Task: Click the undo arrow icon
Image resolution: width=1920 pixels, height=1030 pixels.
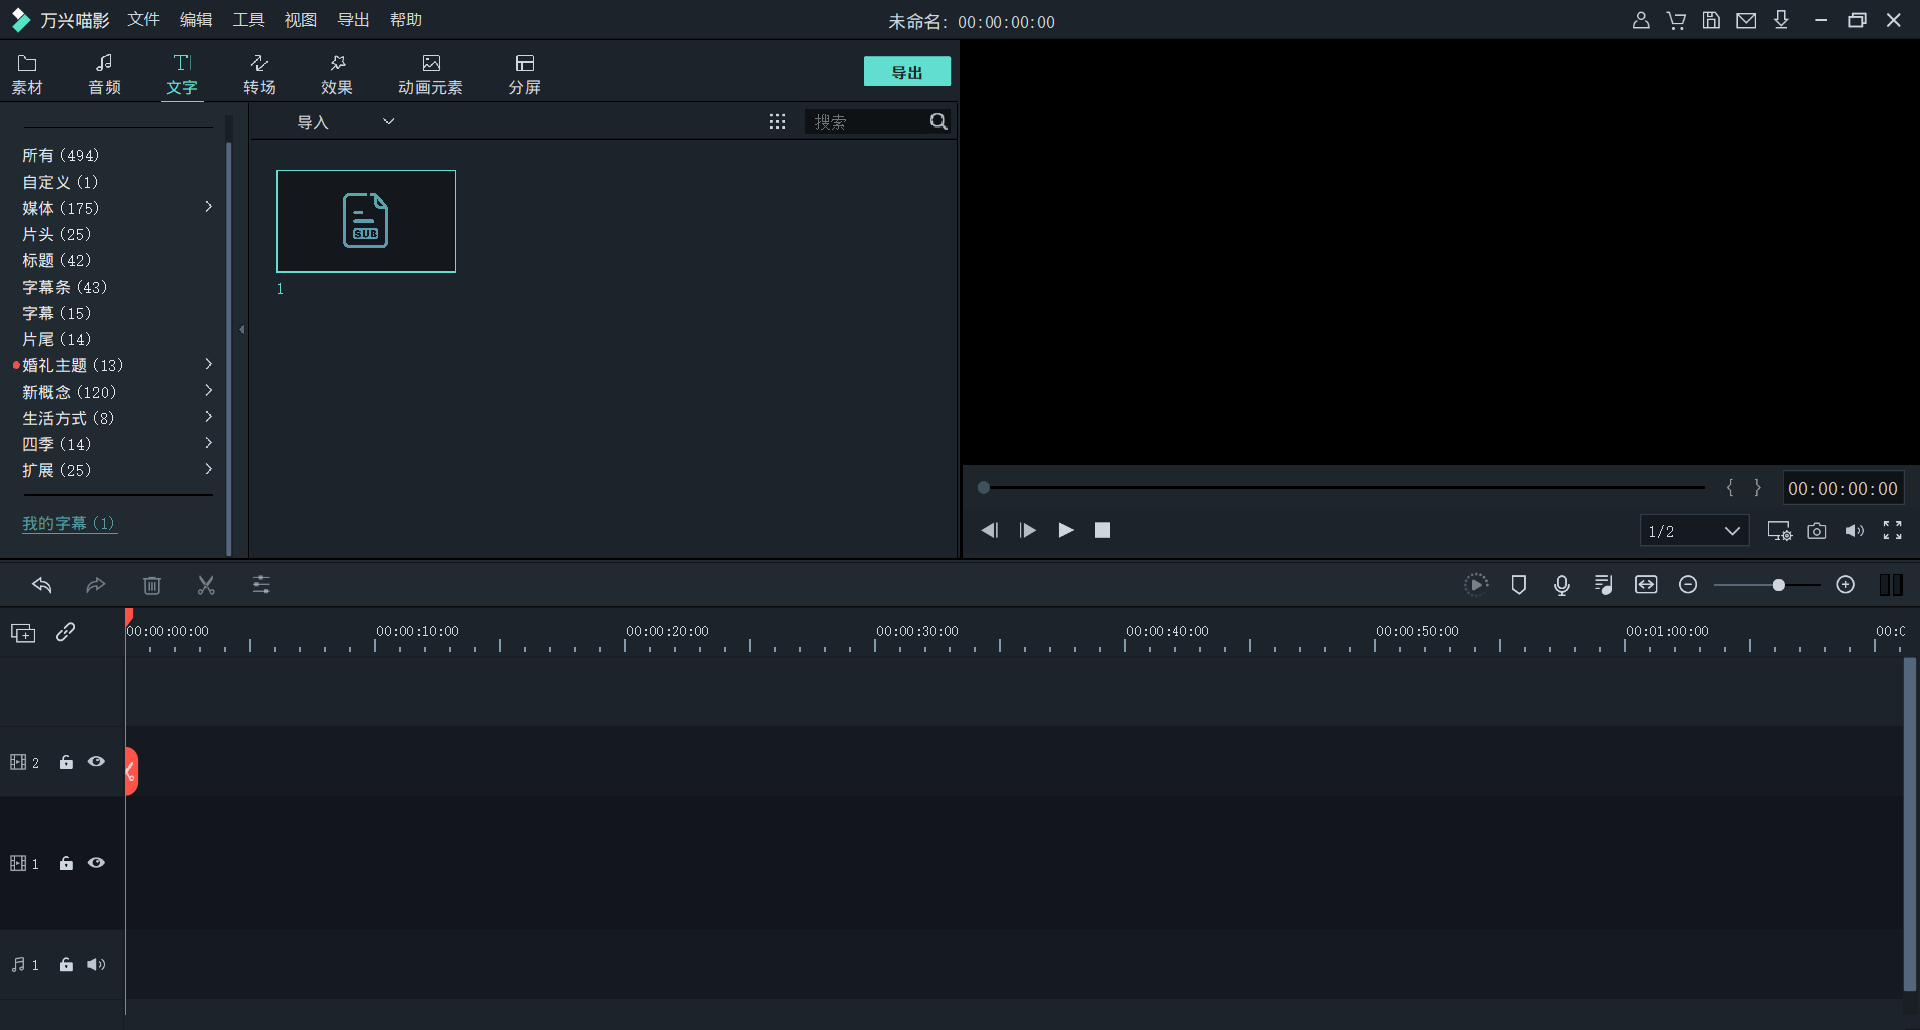Action: tap(41, 585)
